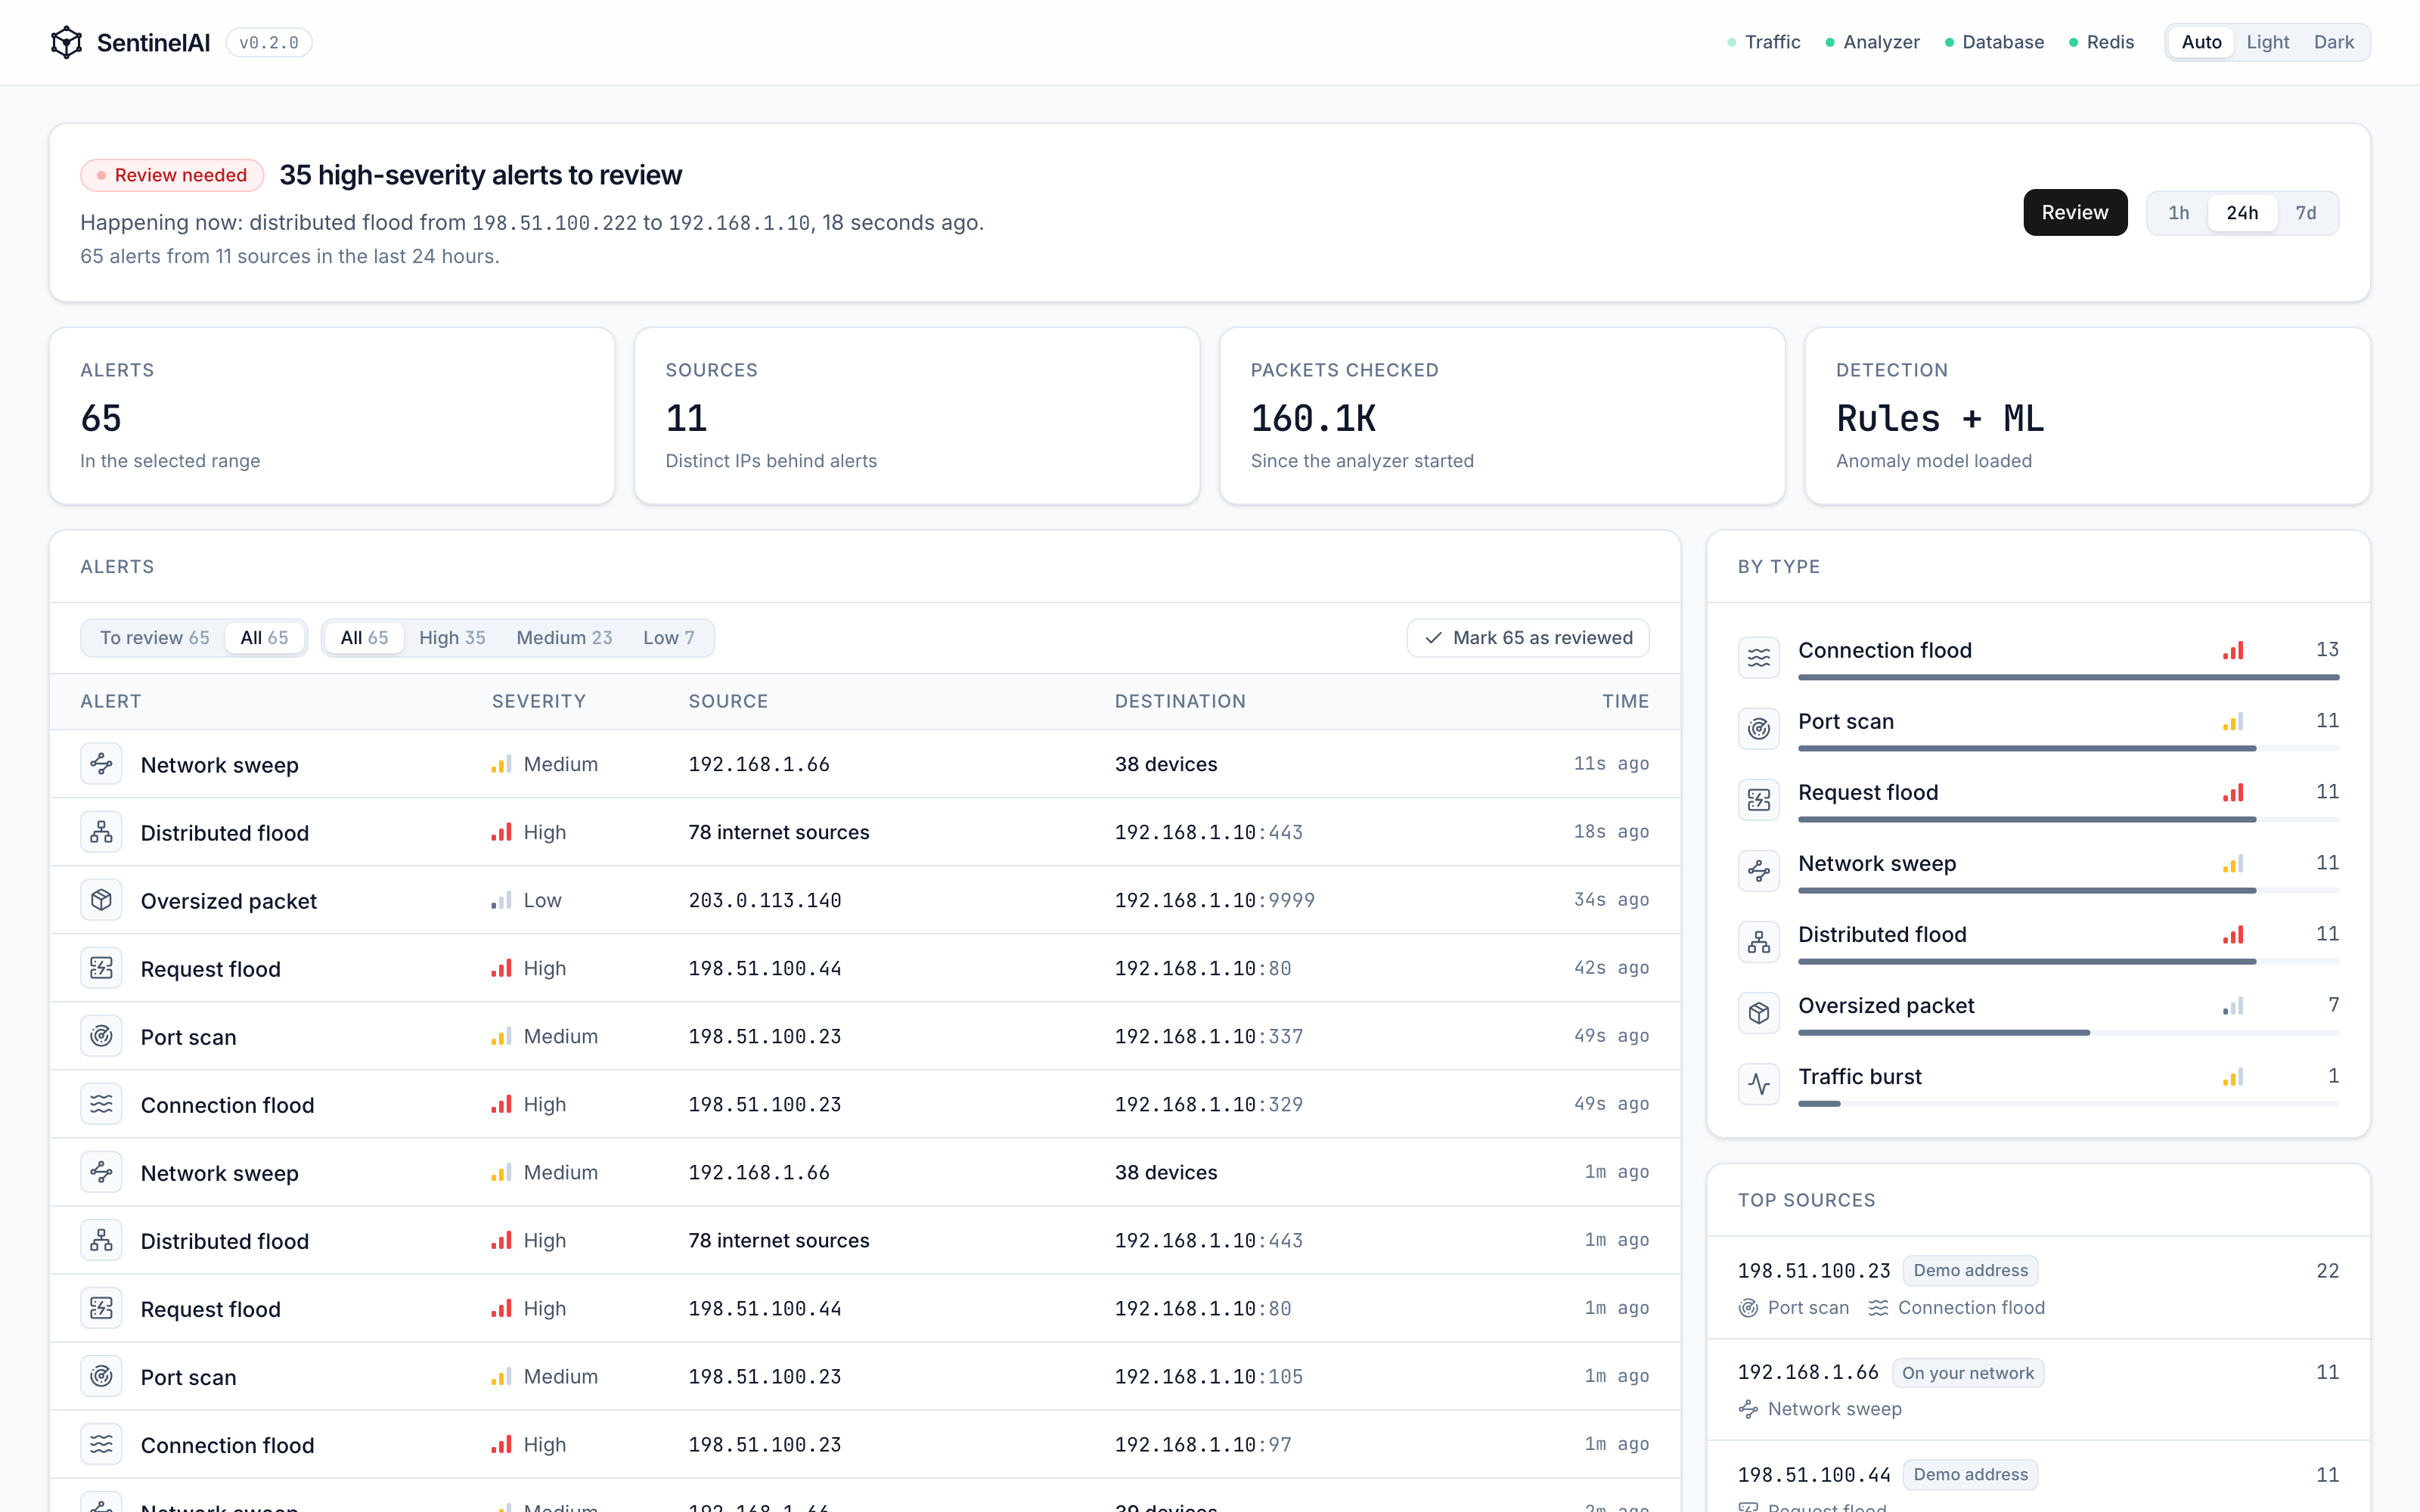Click Port scan icon in By Type panel

[1758, 729]
